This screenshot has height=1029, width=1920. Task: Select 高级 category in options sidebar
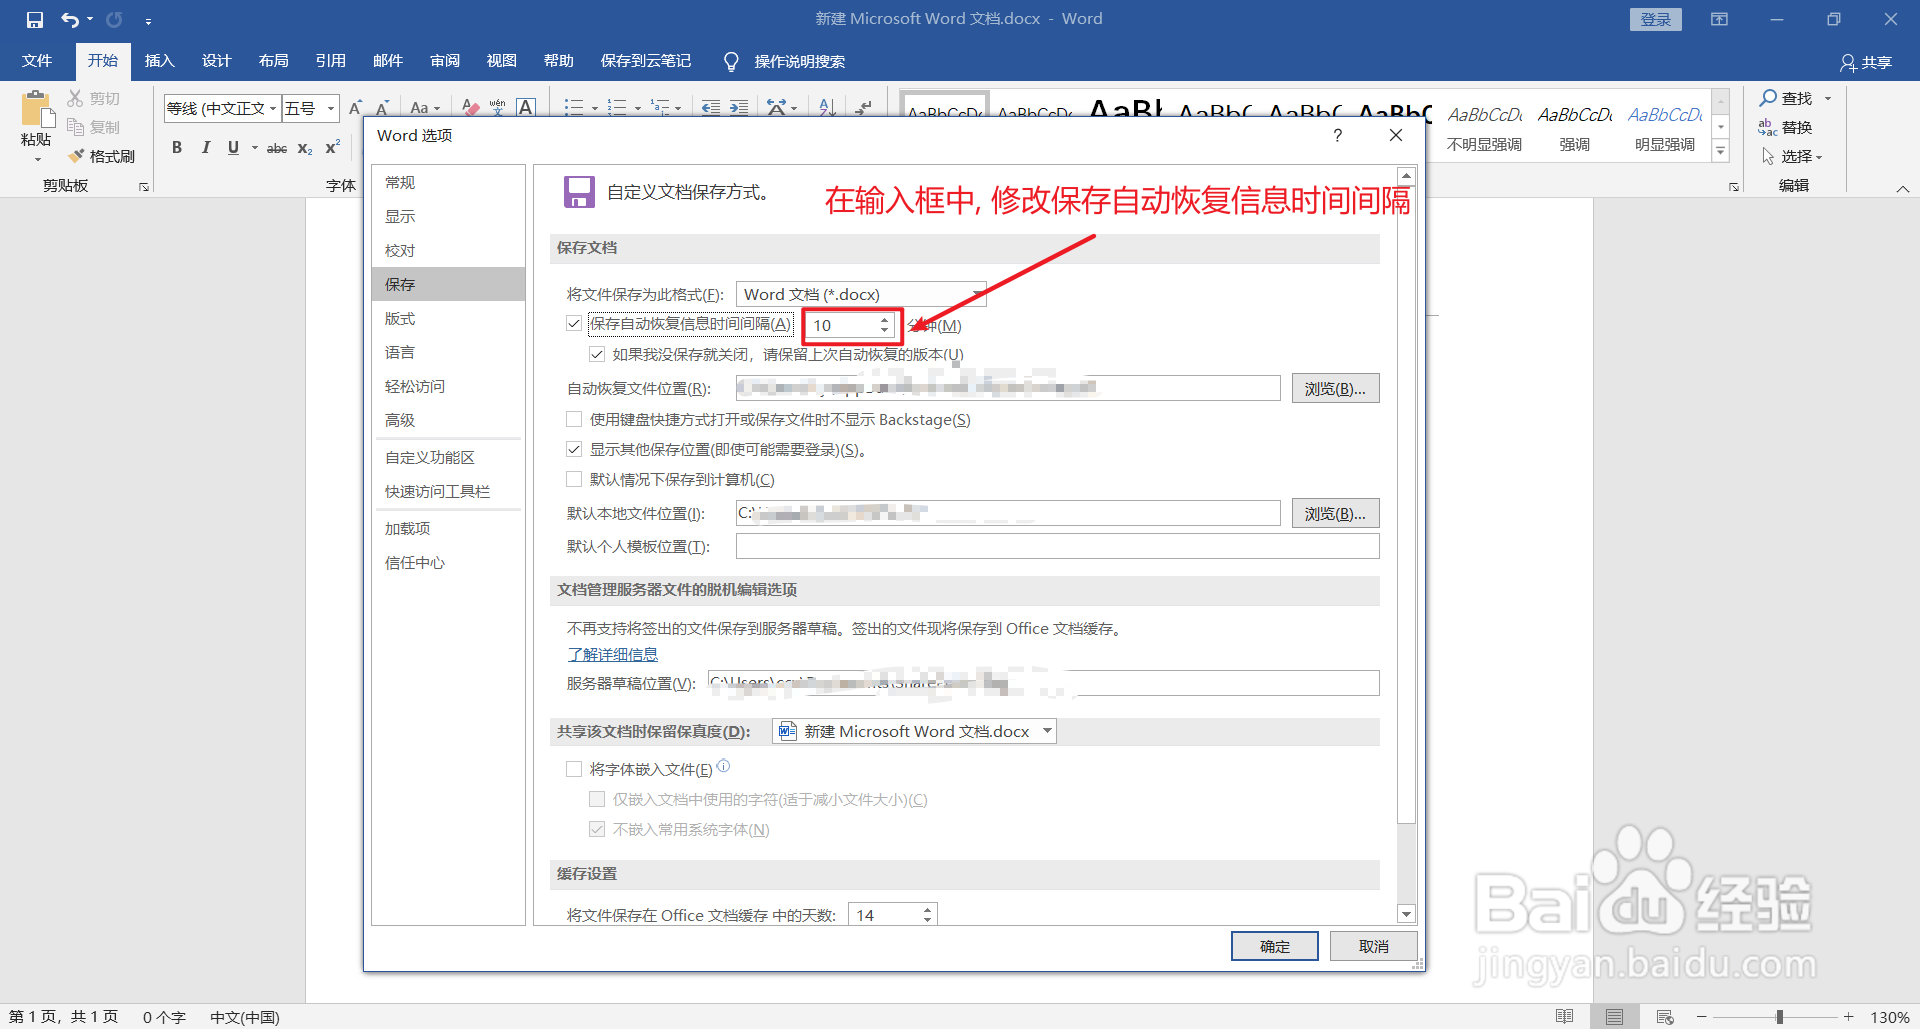pyautogui.click(x=448, y=420)
